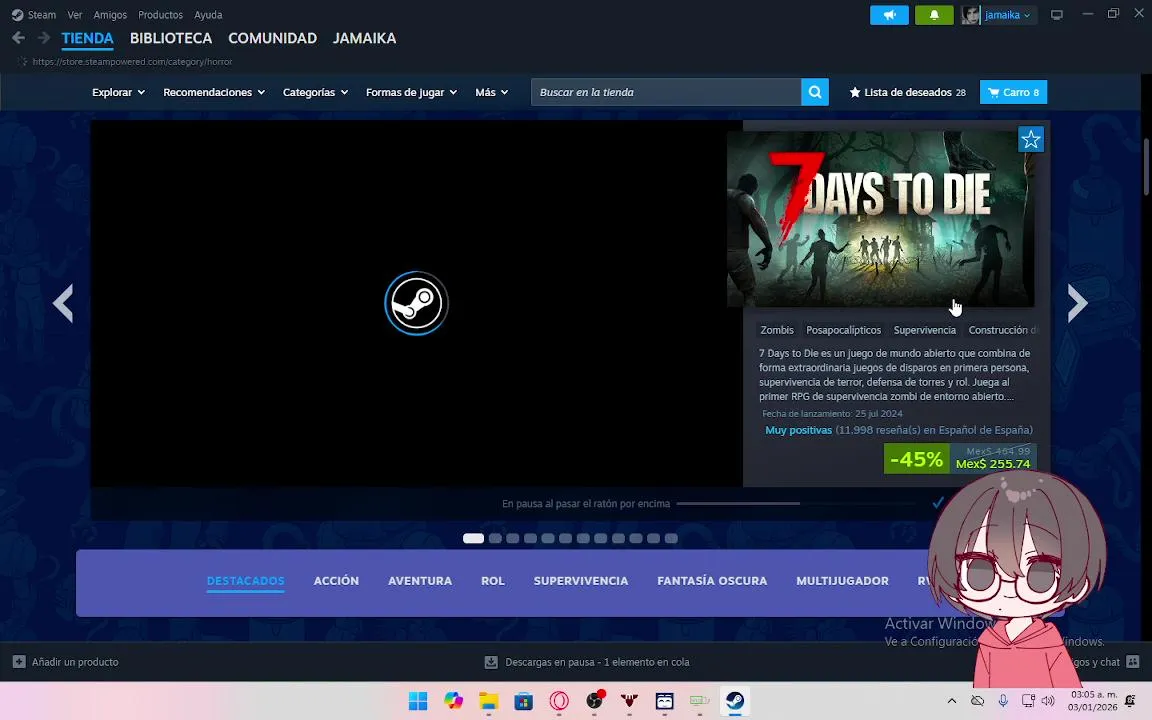
Task: Show the previous carousel game with left arrow
Action: [63, 303]
